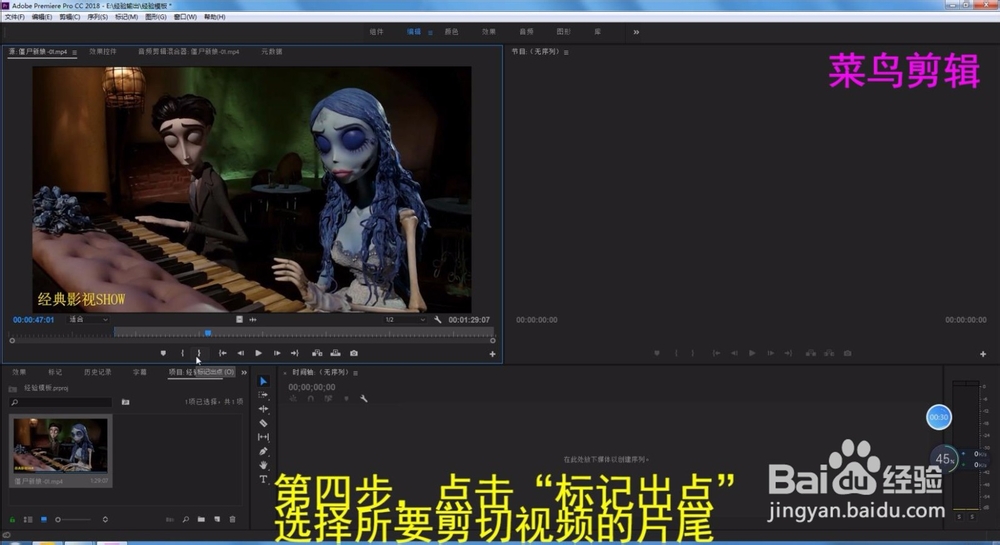Select the Hand tool

tap(263, 465)
